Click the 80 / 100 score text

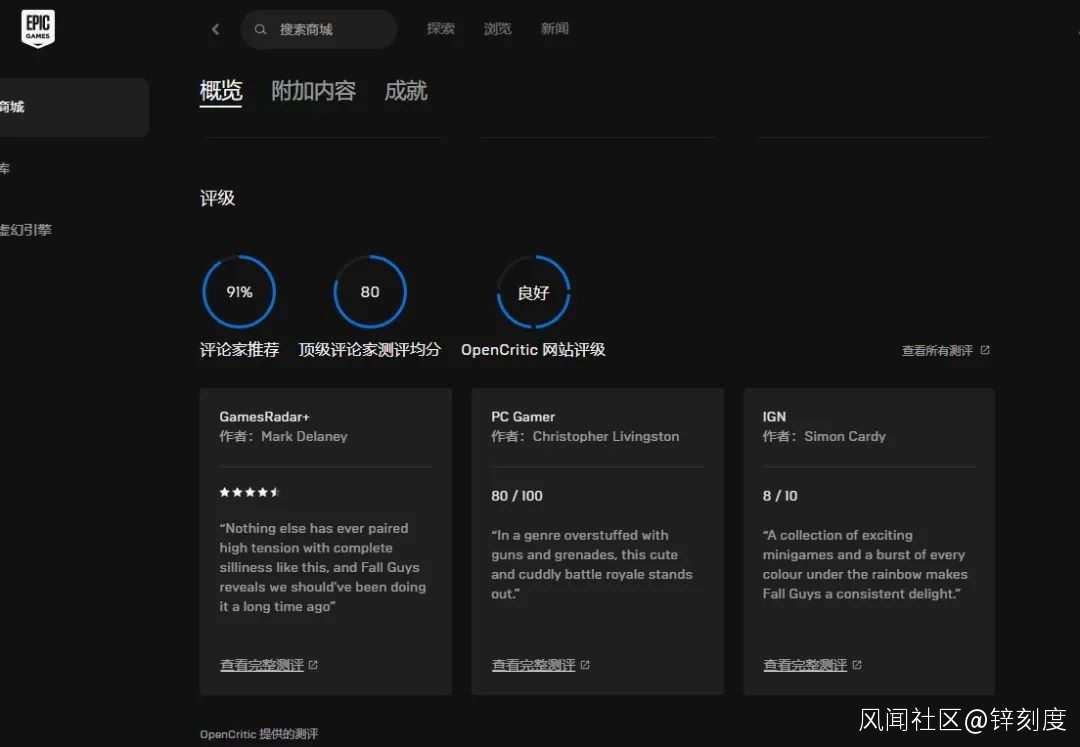[517, 496]
